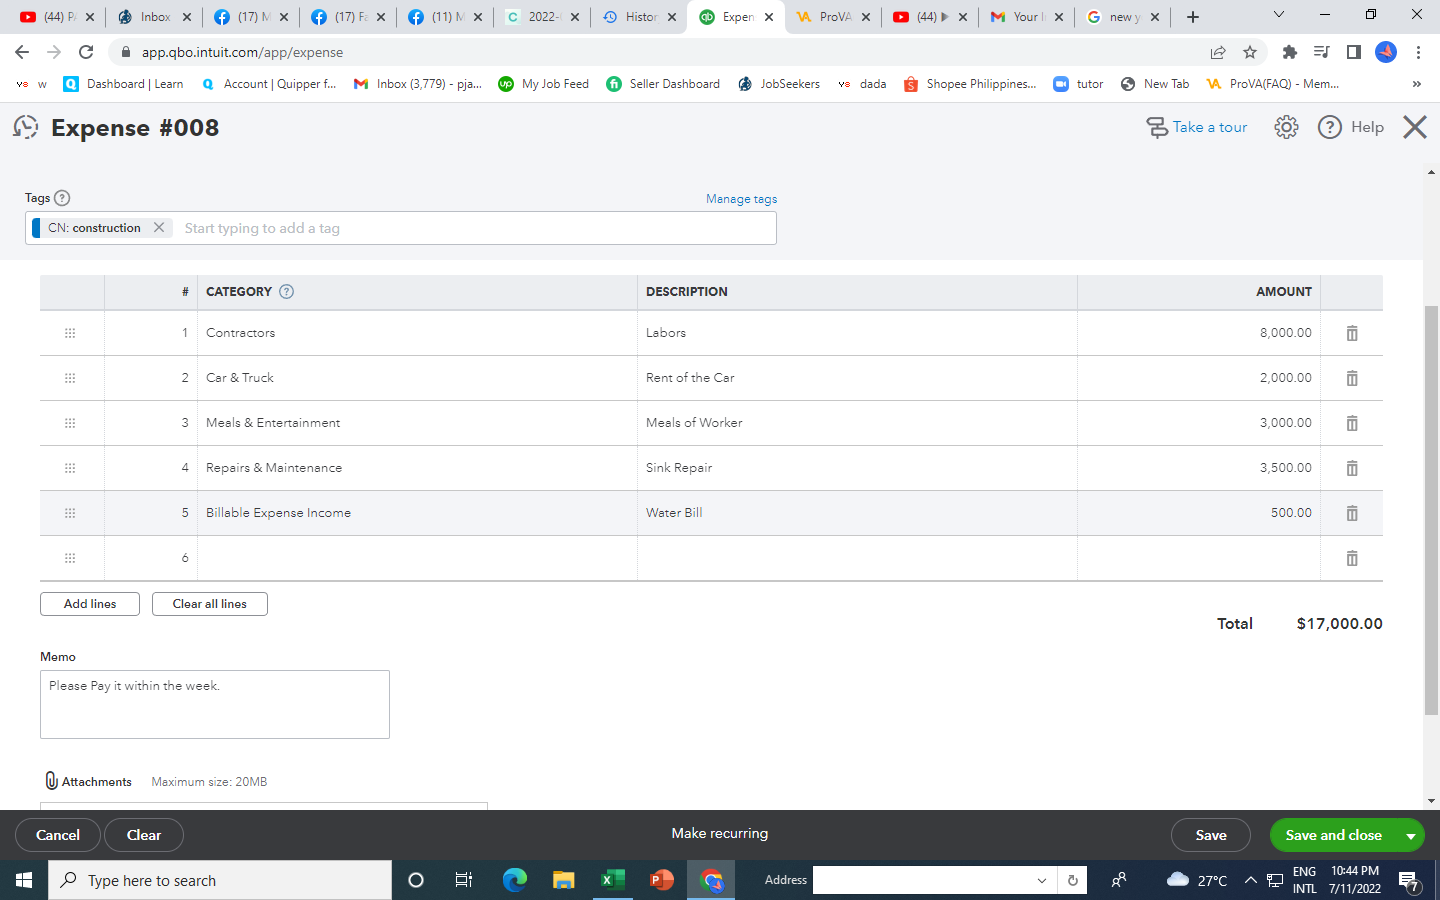This screenshot has height=900, width=1440.
Task: Open the Chrome extensions puzzle icon
Action: (x=1290, y=52)
